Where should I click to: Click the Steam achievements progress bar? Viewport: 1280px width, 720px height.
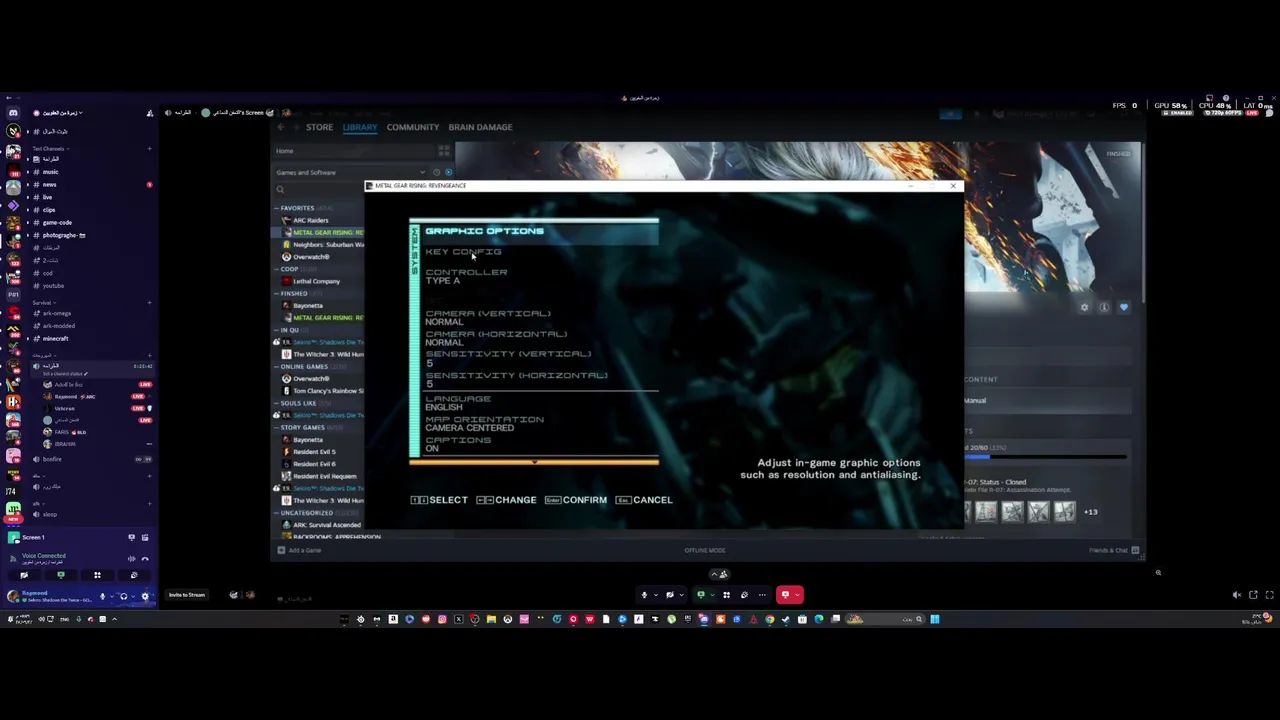(x=1045, y=457)
